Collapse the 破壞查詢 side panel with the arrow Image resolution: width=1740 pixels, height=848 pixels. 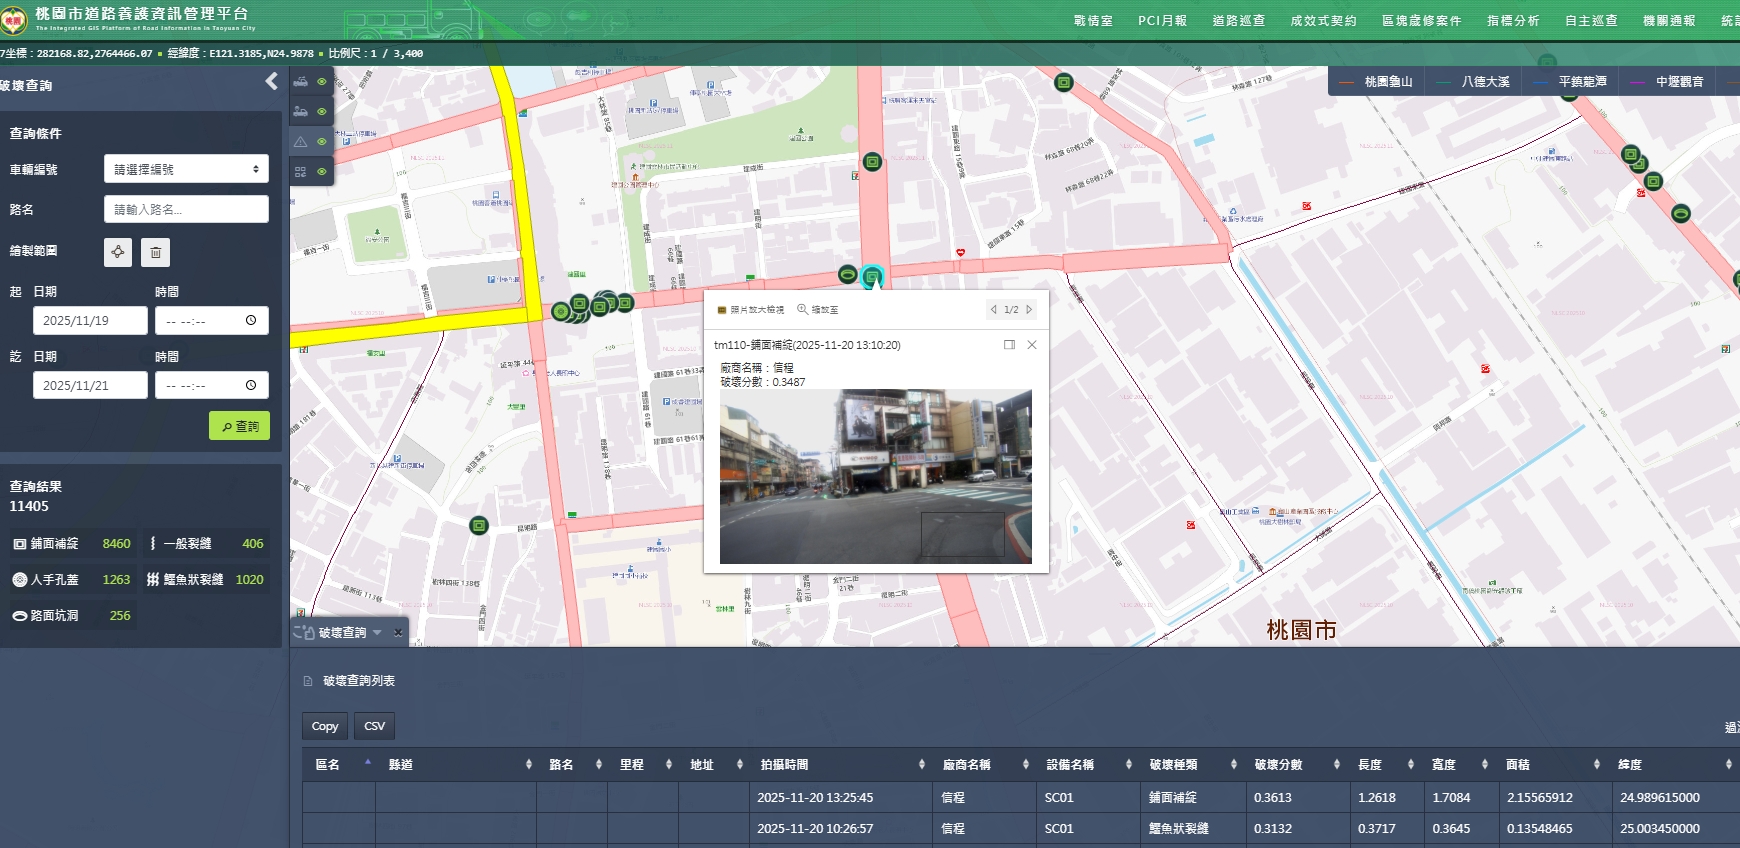271,82
